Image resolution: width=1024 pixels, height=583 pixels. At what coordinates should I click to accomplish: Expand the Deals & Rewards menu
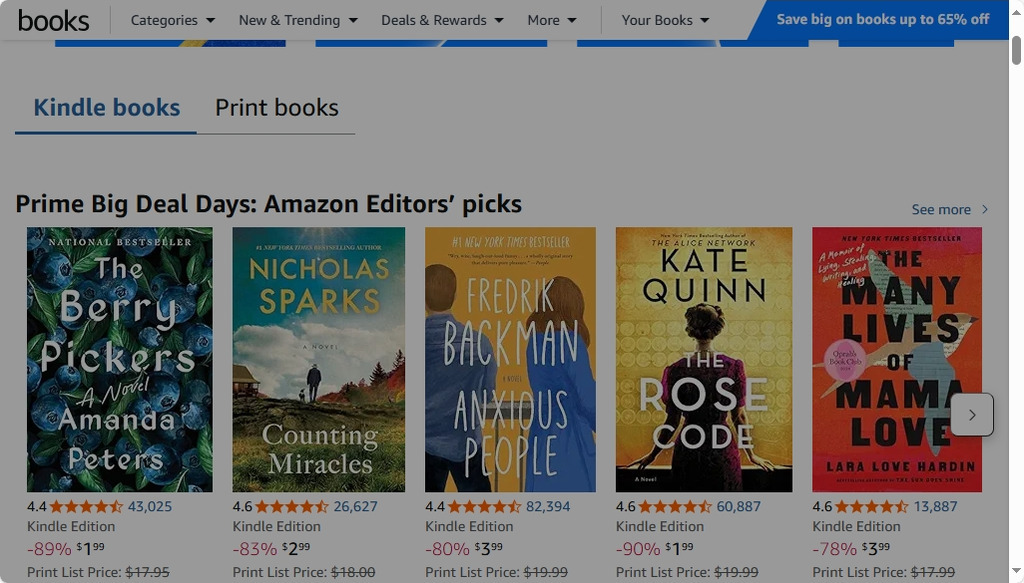click(442, 20)
